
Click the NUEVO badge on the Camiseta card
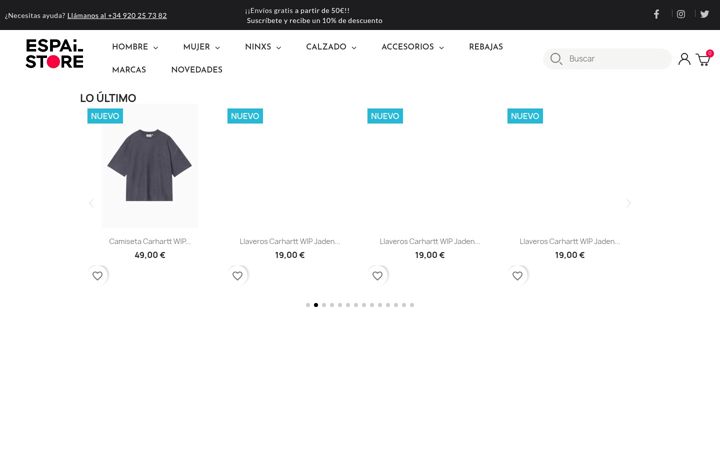[105, 116]
